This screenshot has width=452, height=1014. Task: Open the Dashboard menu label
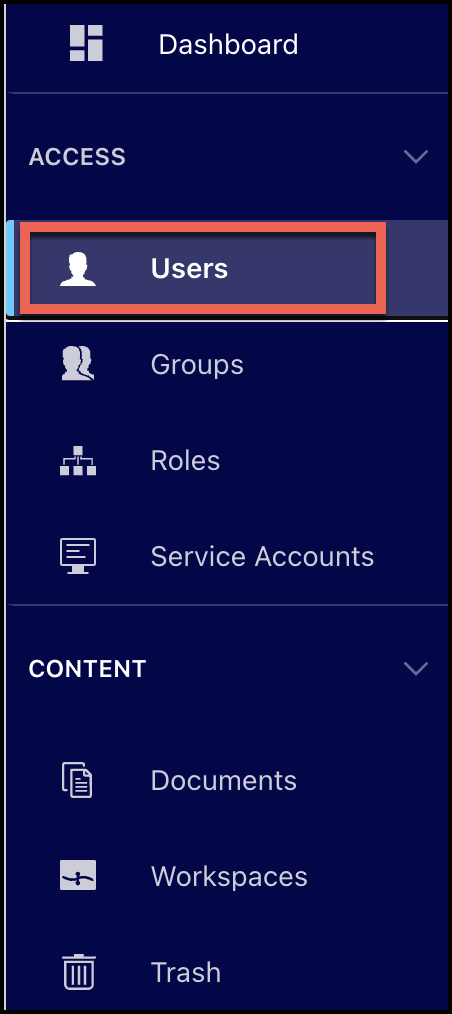(228, 45)
